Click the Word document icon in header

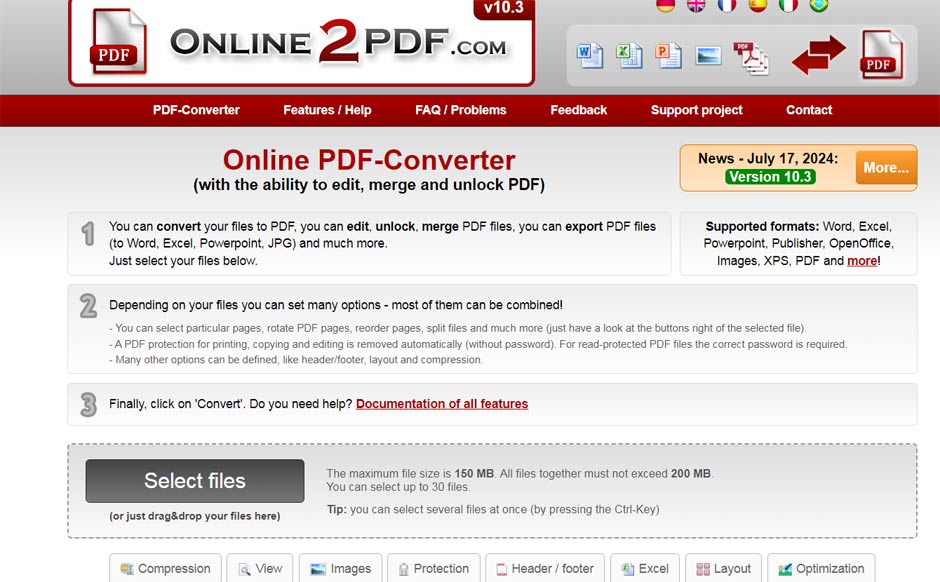click(x=590, y=55)
